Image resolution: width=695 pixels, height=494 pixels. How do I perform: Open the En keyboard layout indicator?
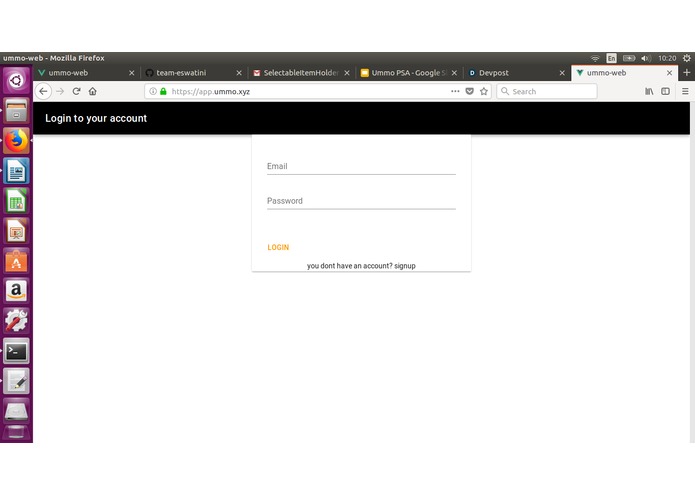(x=611, y=58)
